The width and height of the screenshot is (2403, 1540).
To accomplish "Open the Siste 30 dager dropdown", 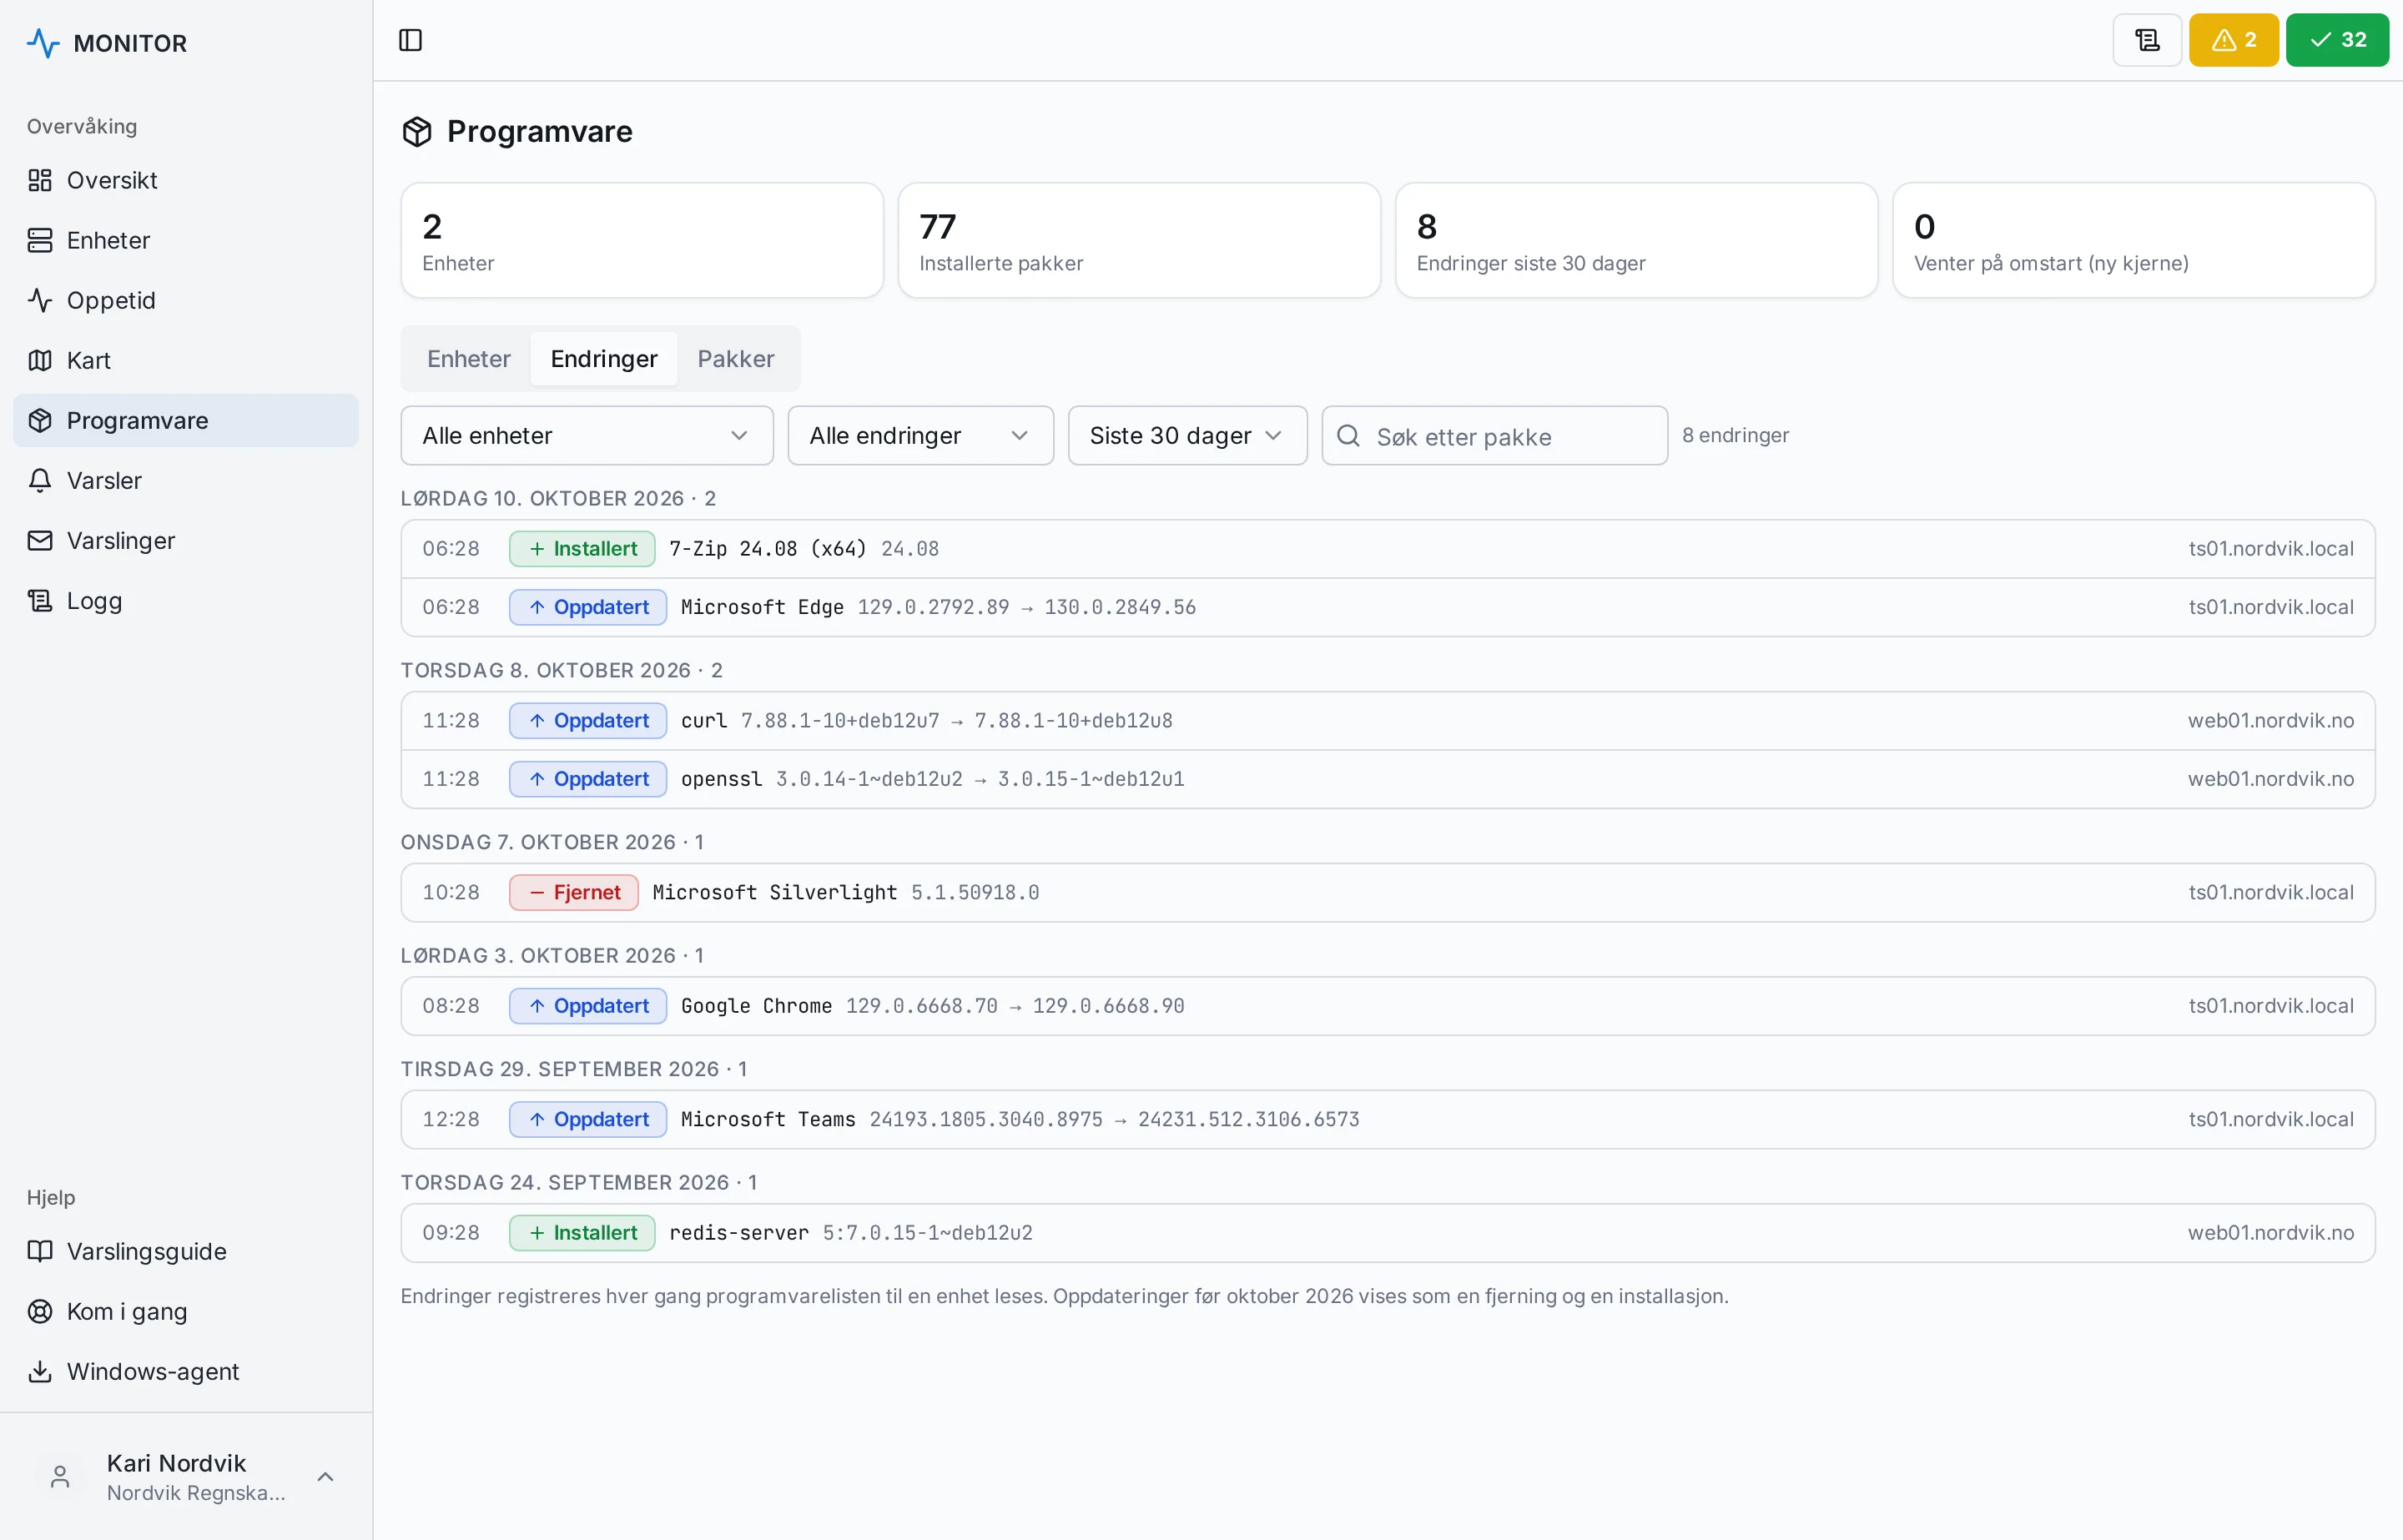I will click(x=1187, y=435).
